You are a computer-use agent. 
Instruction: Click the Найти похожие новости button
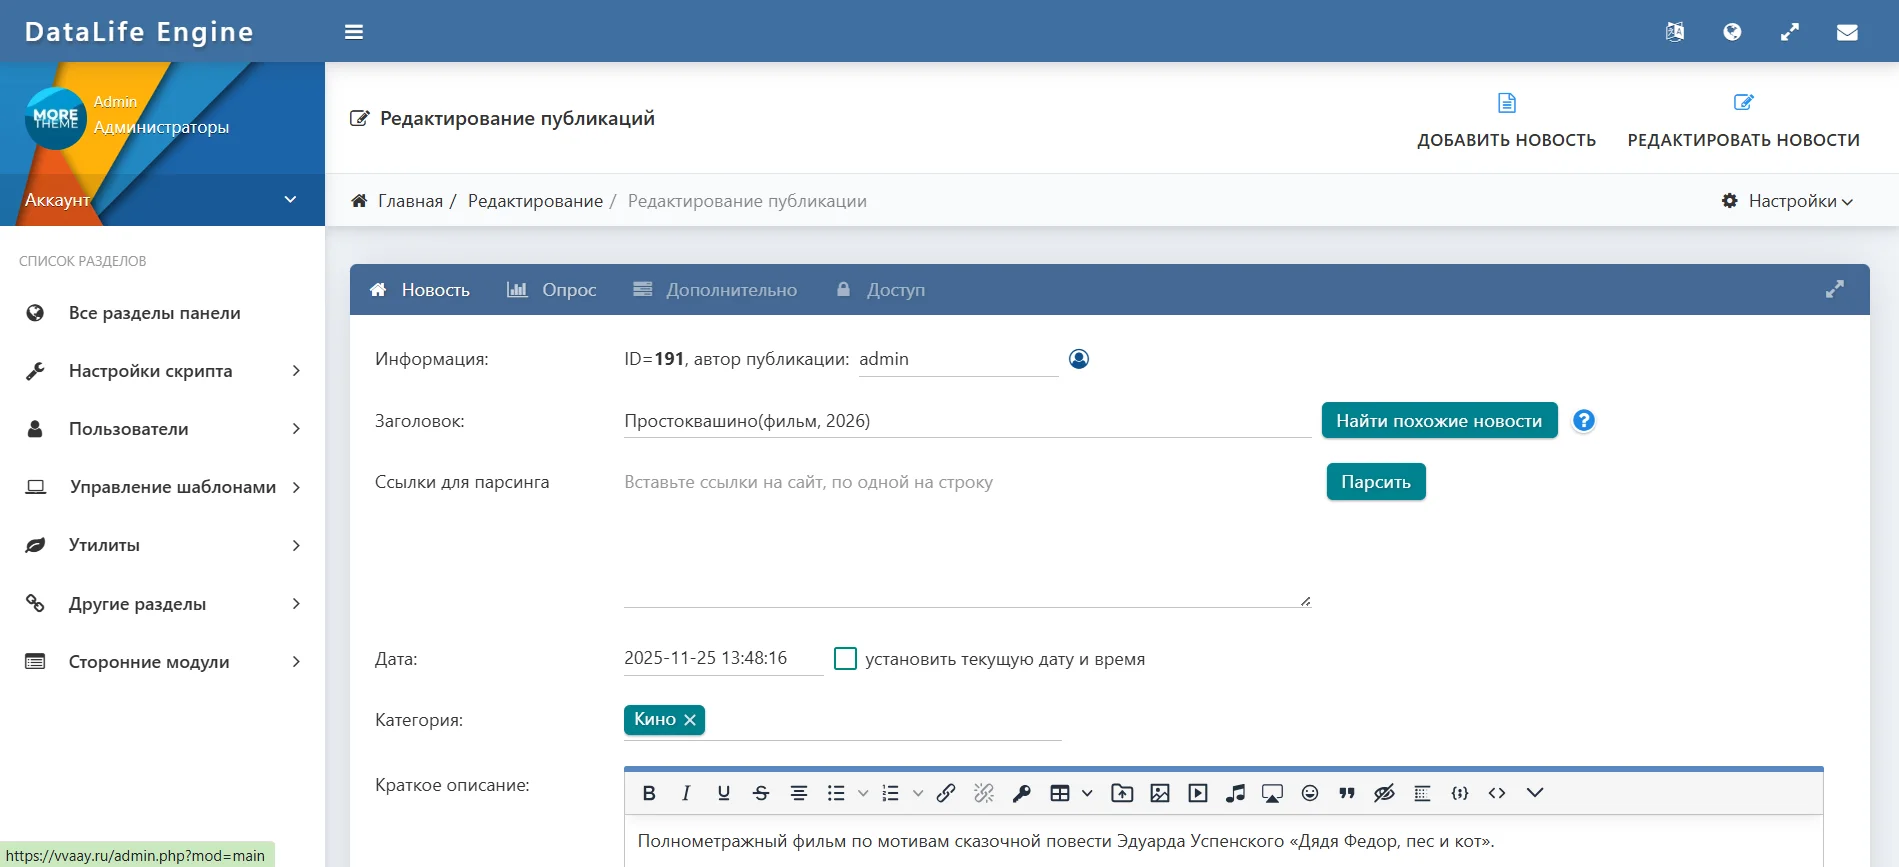pyautogui.click(x=1439, y=421)
